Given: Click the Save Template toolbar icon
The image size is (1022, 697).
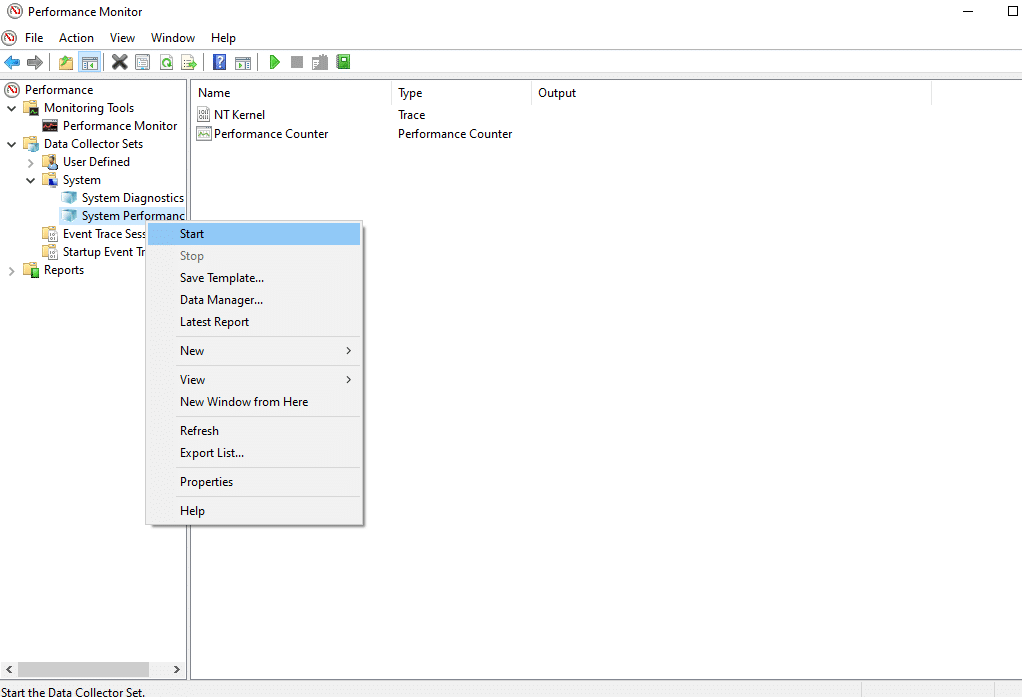Looking at the screenshot, I should pyautogui.click(x=319, y=62).
